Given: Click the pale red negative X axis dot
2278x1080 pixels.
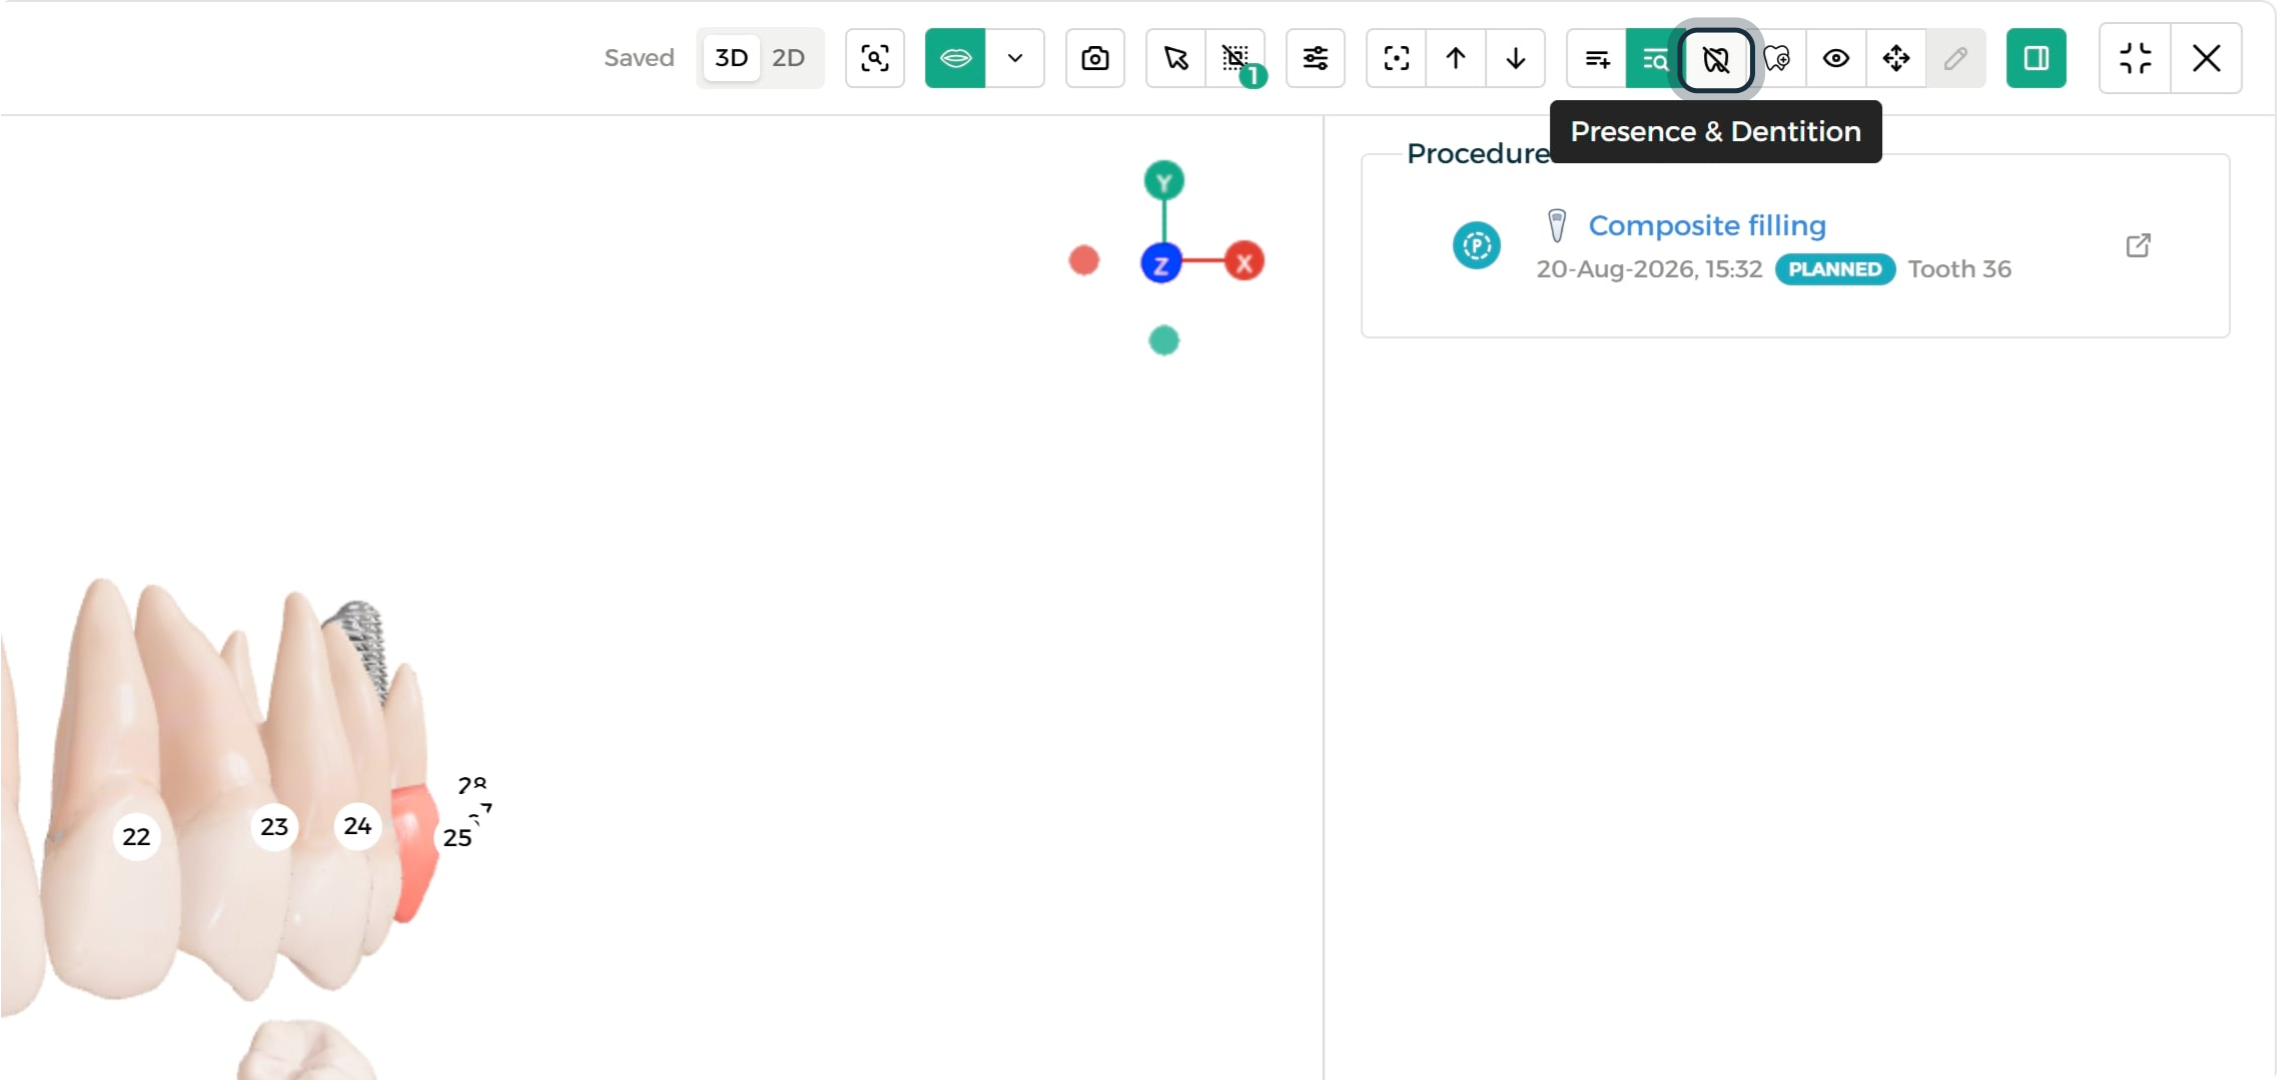Looking at the screenshot, I should [x=1084, y=261].
